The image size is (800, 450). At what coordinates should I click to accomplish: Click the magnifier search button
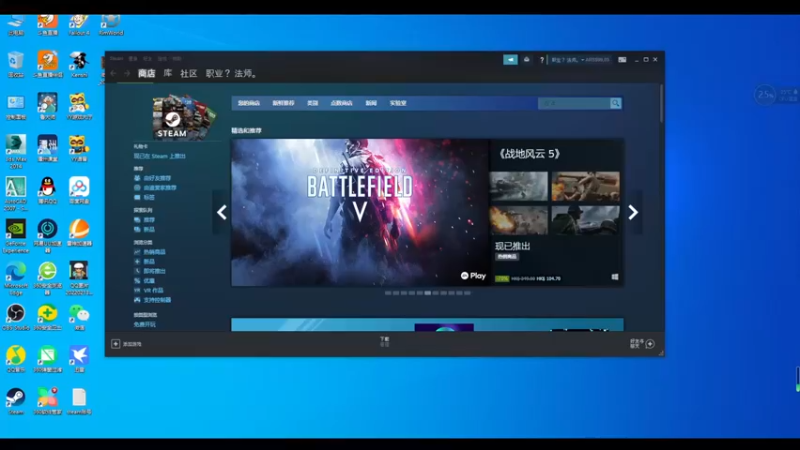point(616,103)
